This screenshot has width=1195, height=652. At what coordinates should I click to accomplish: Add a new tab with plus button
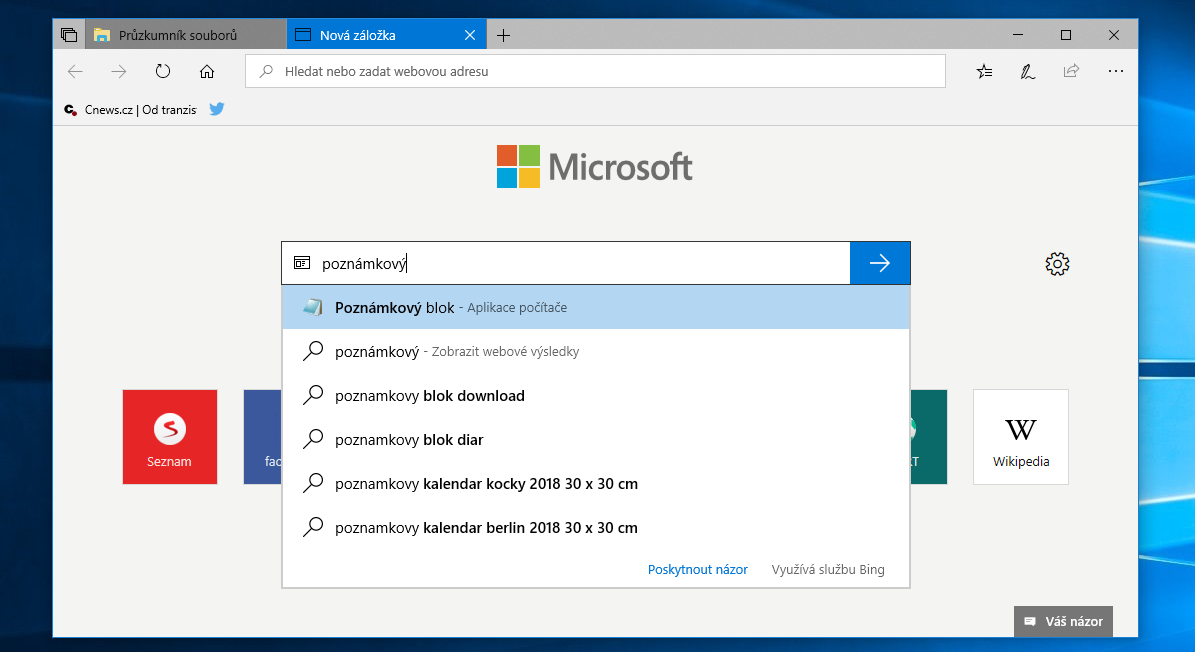(x=503, y=35)
